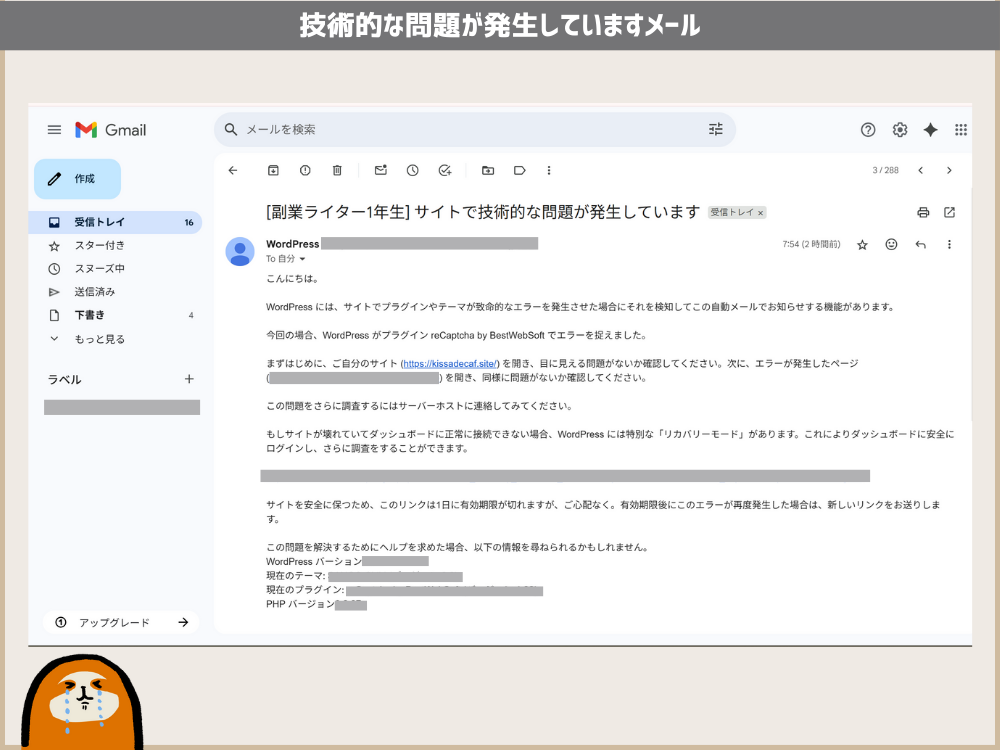Star the WordPress email
Image resolution: width=1000 pixels, height=750 pixels.
(x=862, y=244)
